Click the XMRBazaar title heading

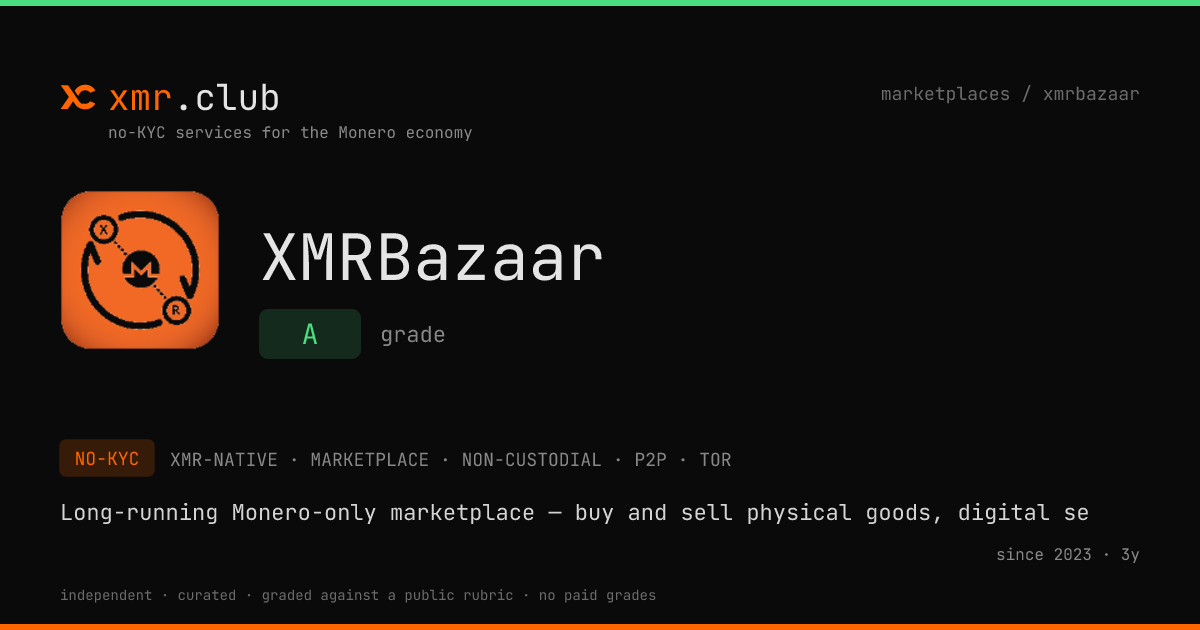click(x=433, y=258)
